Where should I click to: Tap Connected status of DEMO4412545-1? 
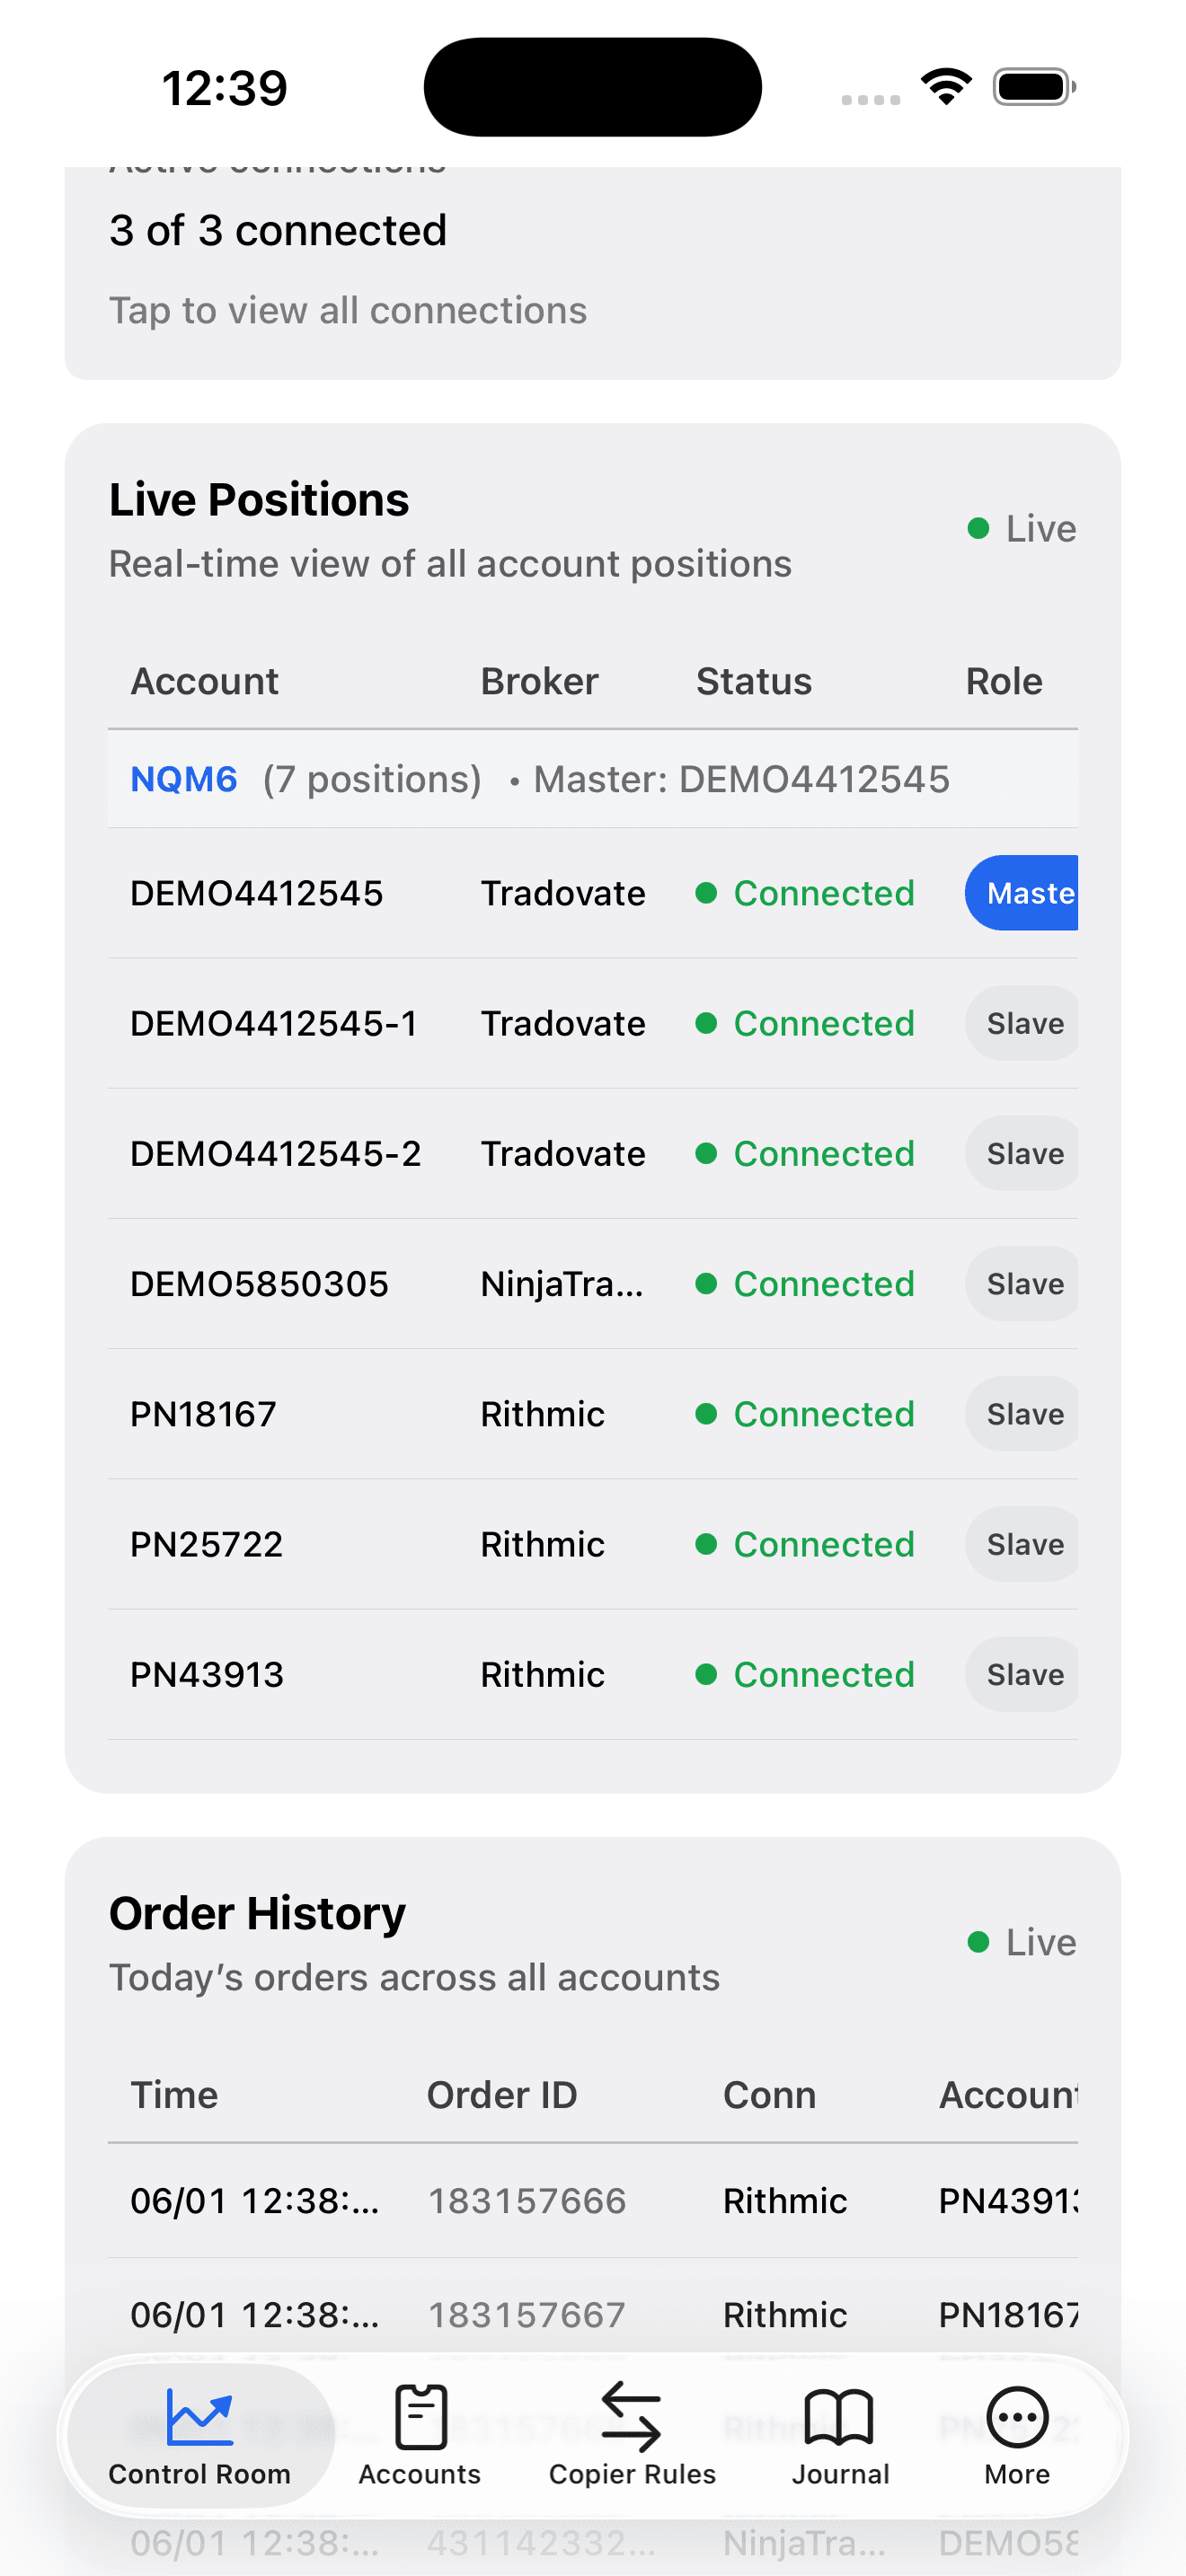tap(805, 1023)
